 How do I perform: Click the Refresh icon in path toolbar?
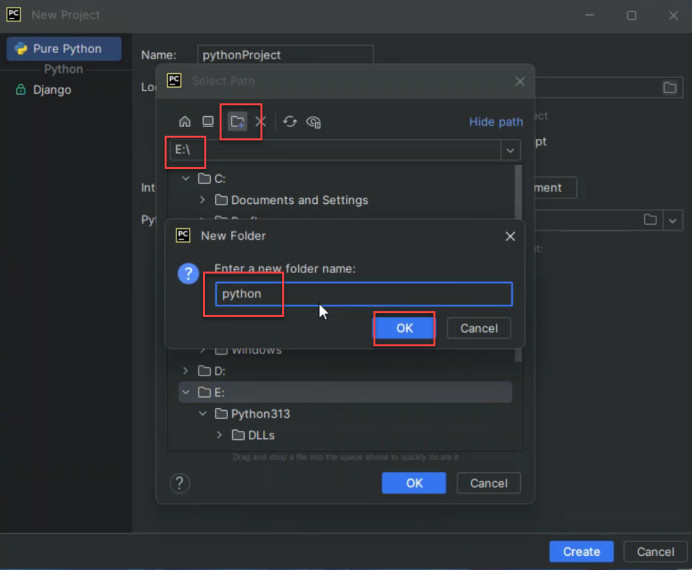290,122
